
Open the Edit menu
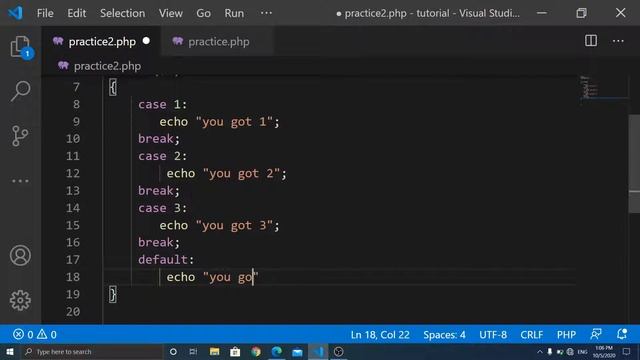(x=77, y=13)
